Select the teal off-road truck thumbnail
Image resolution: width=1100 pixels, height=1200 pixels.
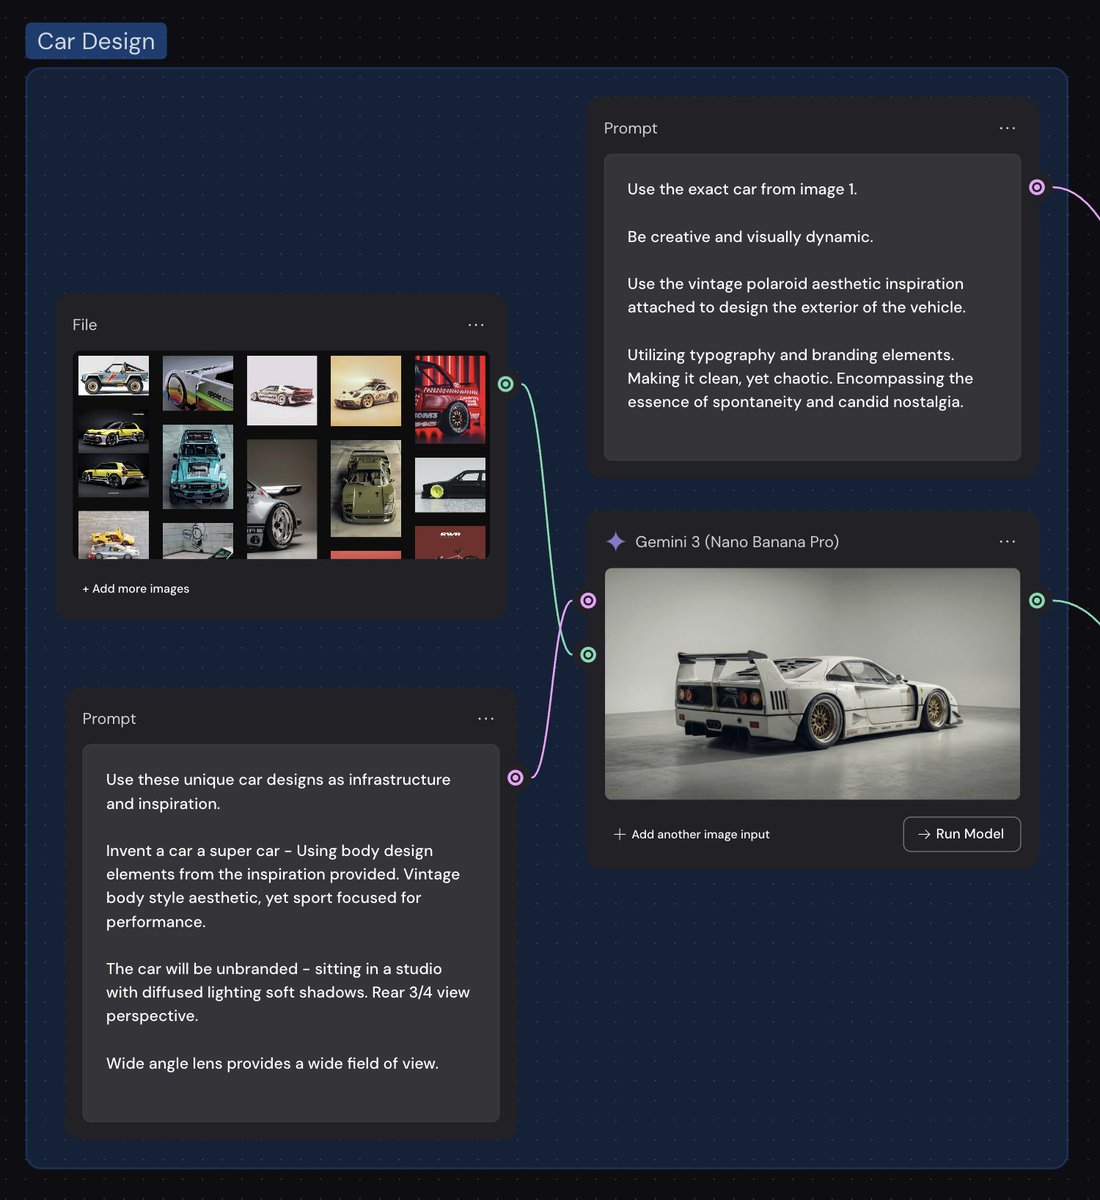tap(198, 467)
